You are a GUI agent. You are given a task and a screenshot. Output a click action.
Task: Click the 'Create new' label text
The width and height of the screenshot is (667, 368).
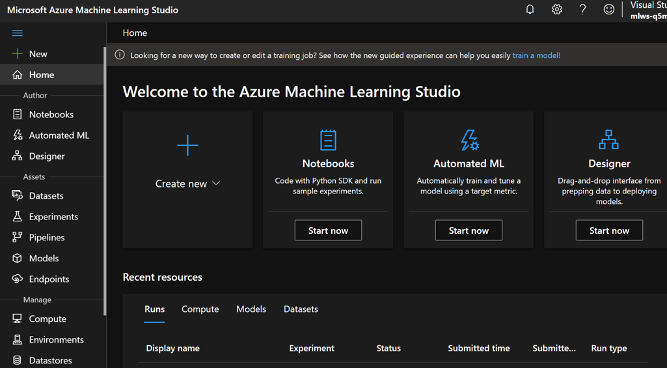click(x=181, y=184)
